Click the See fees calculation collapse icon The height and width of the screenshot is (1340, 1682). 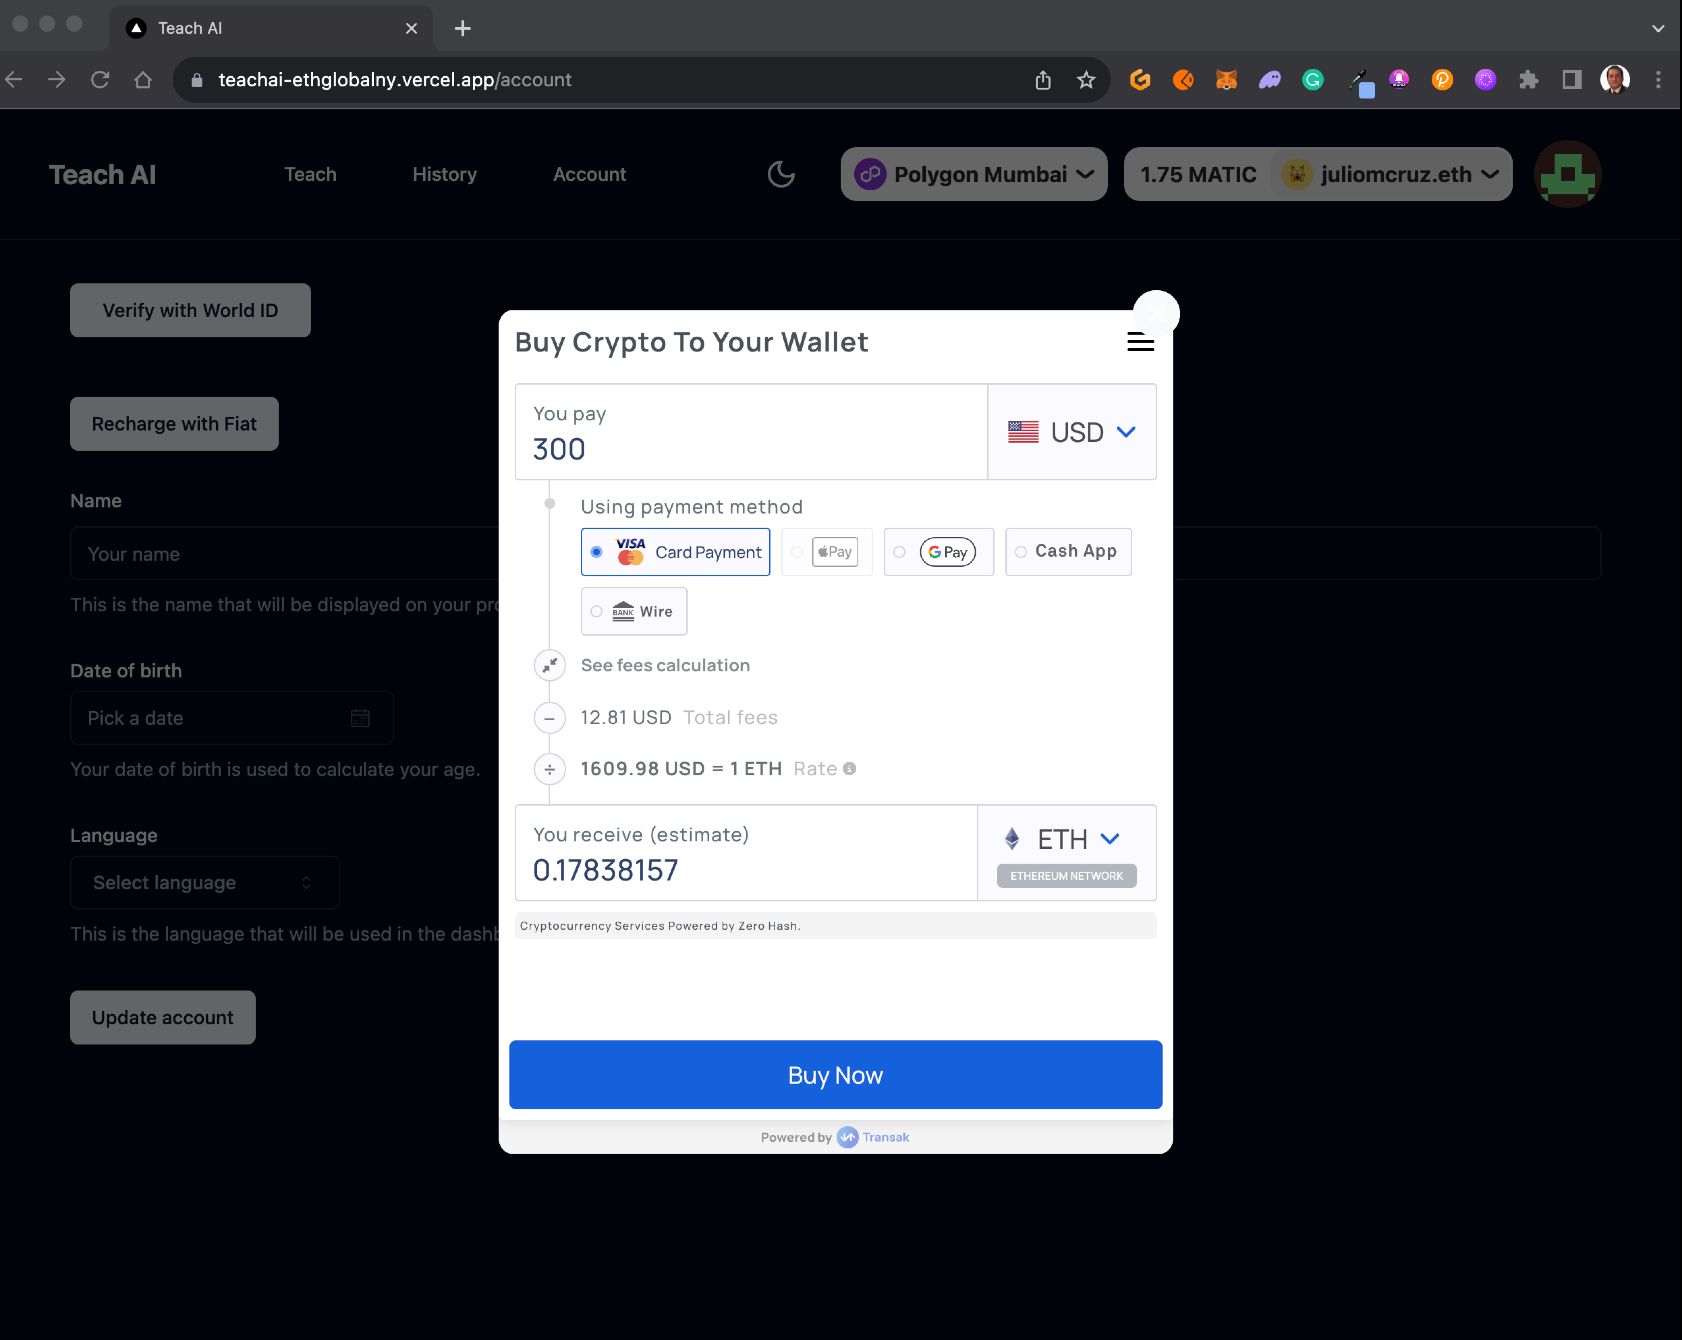(550, 665)
